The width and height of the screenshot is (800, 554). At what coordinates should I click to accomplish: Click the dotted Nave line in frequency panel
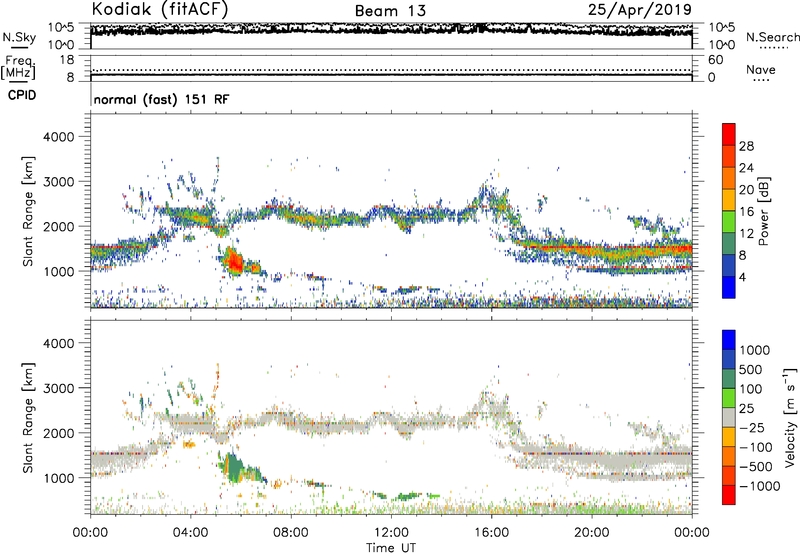[x=391, y=70]
